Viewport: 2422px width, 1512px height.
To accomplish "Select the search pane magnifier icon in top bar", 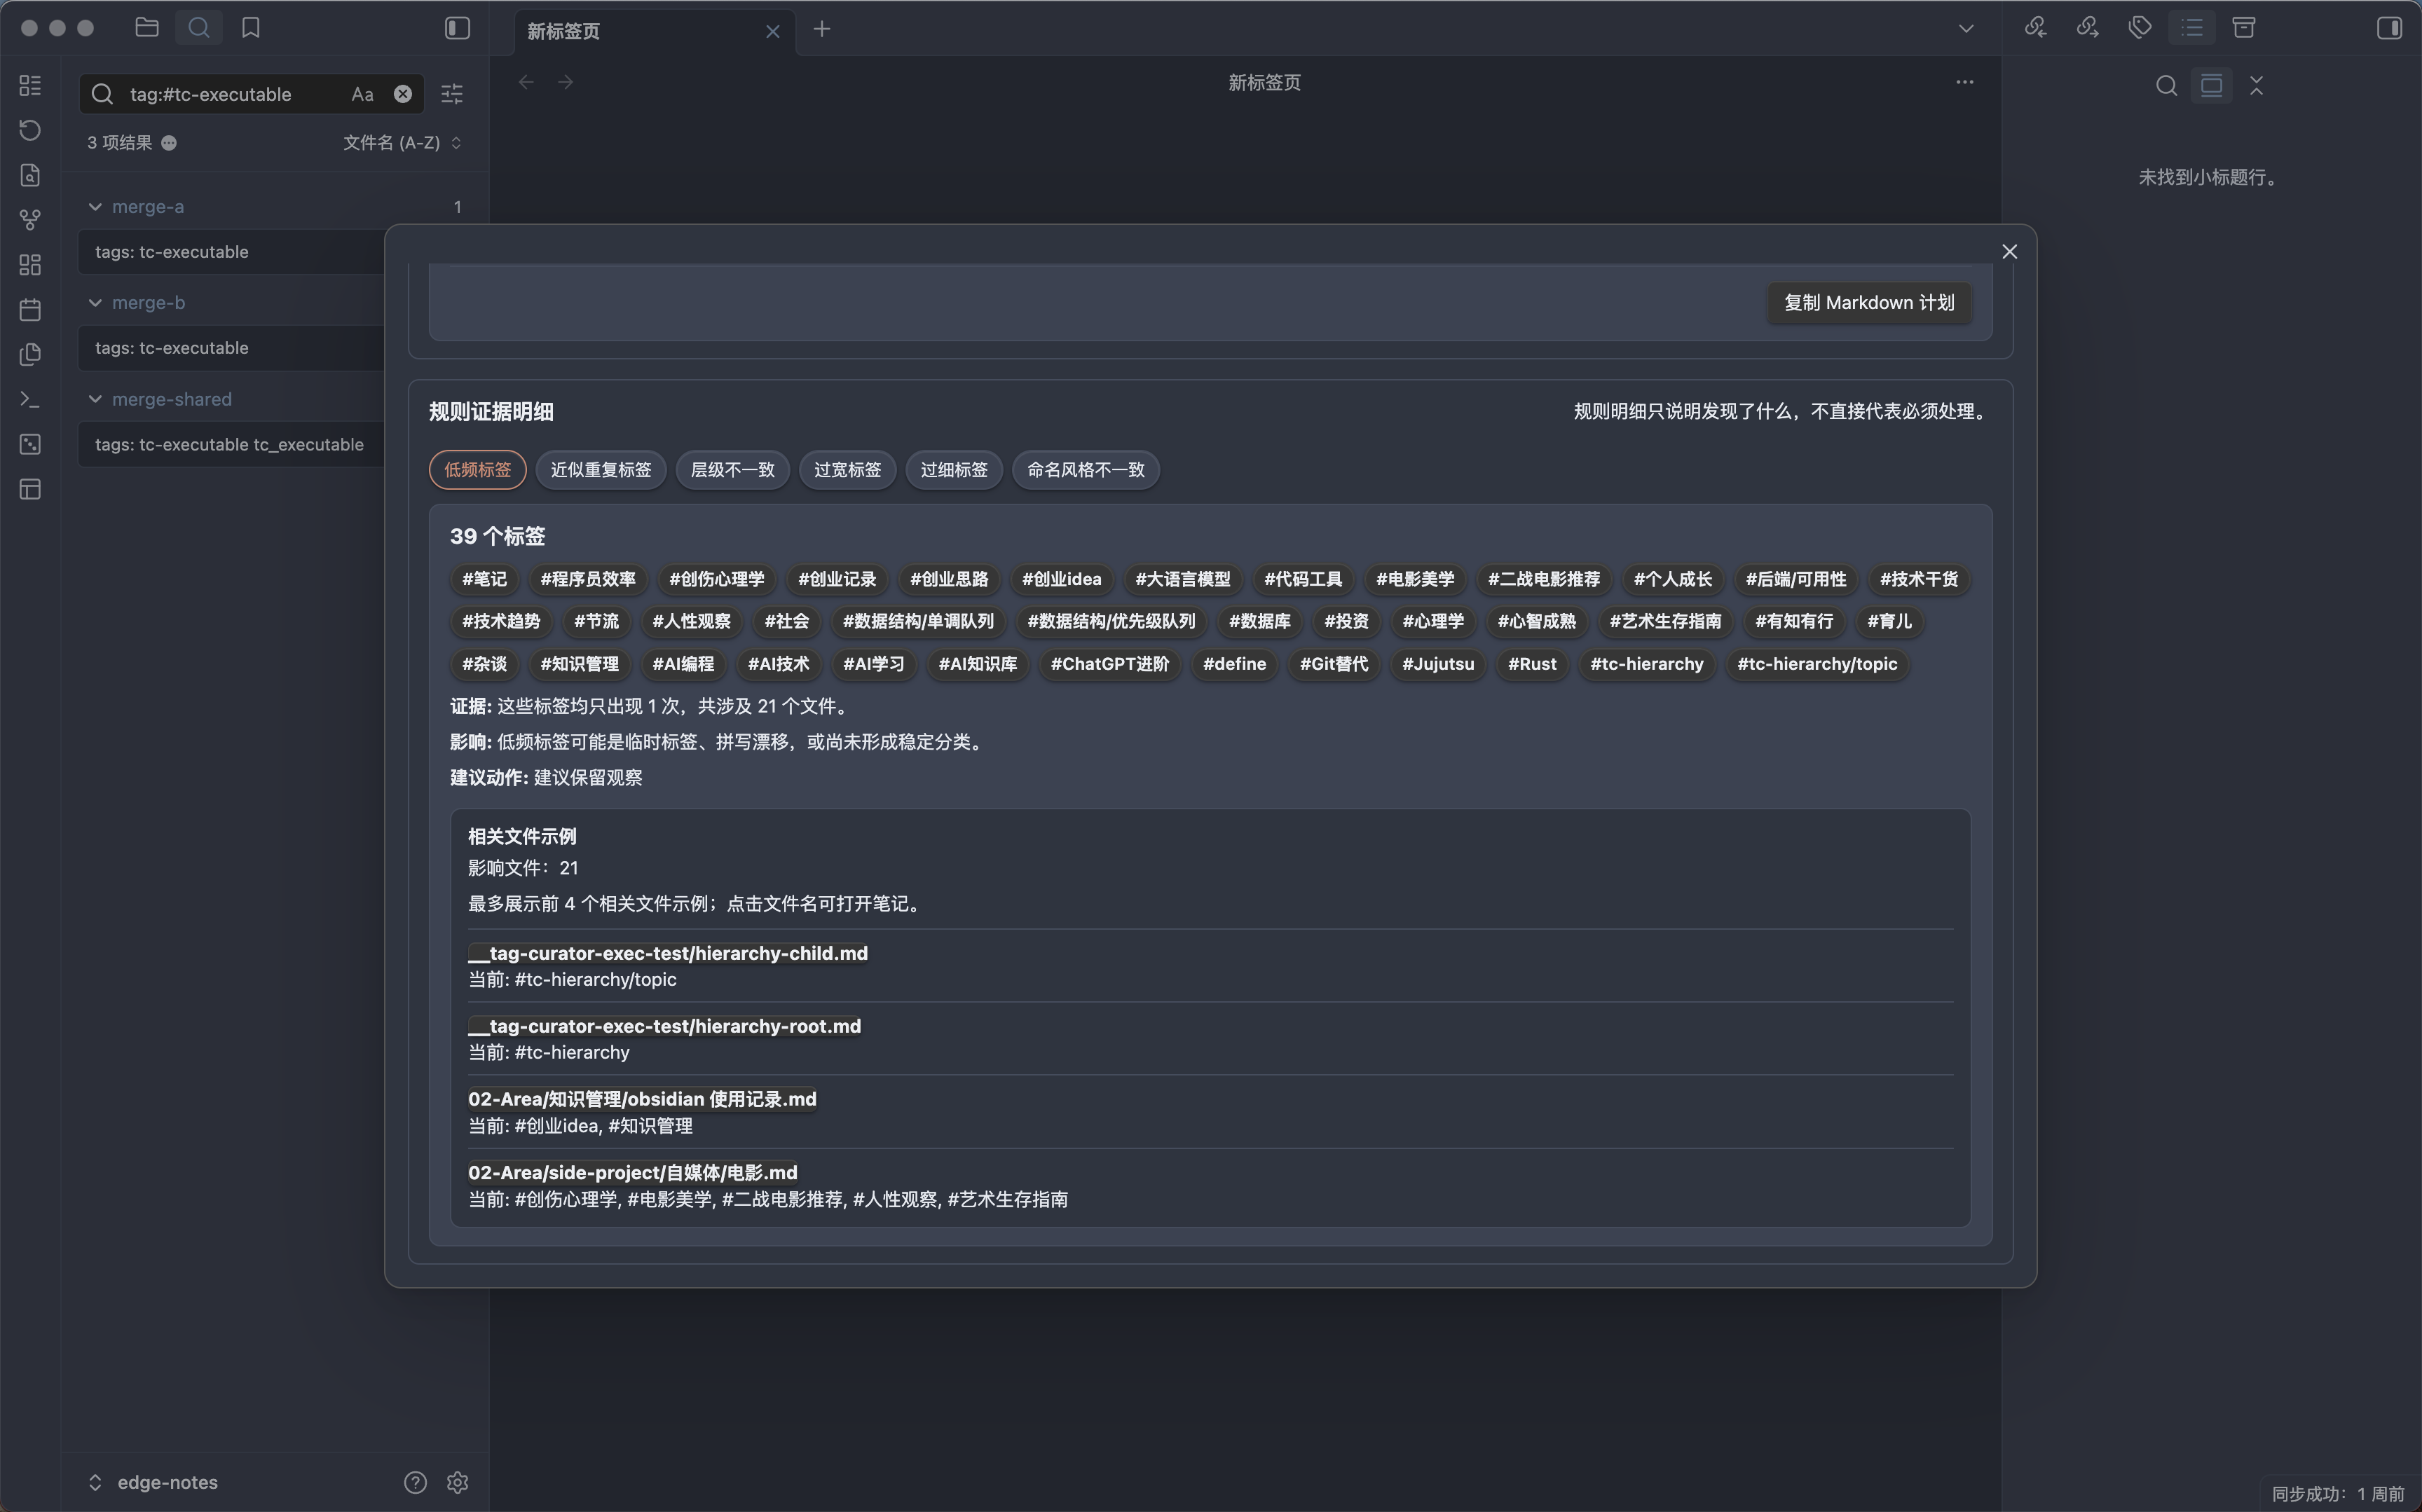I will pyautogui.click(x=199, y=28).
